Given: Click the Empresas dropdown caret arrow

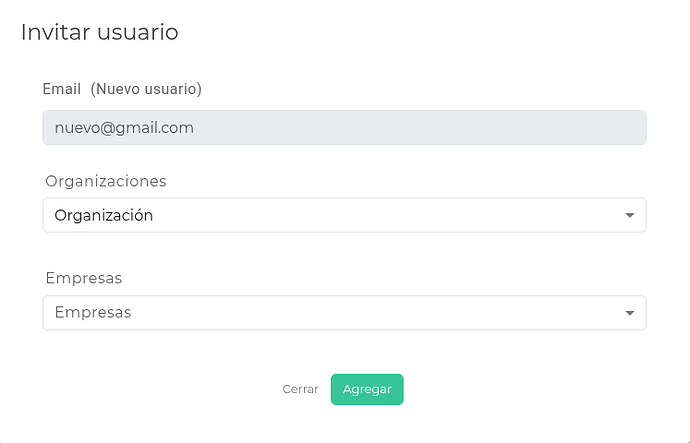Looking at the screenshot, I should 629,313.
